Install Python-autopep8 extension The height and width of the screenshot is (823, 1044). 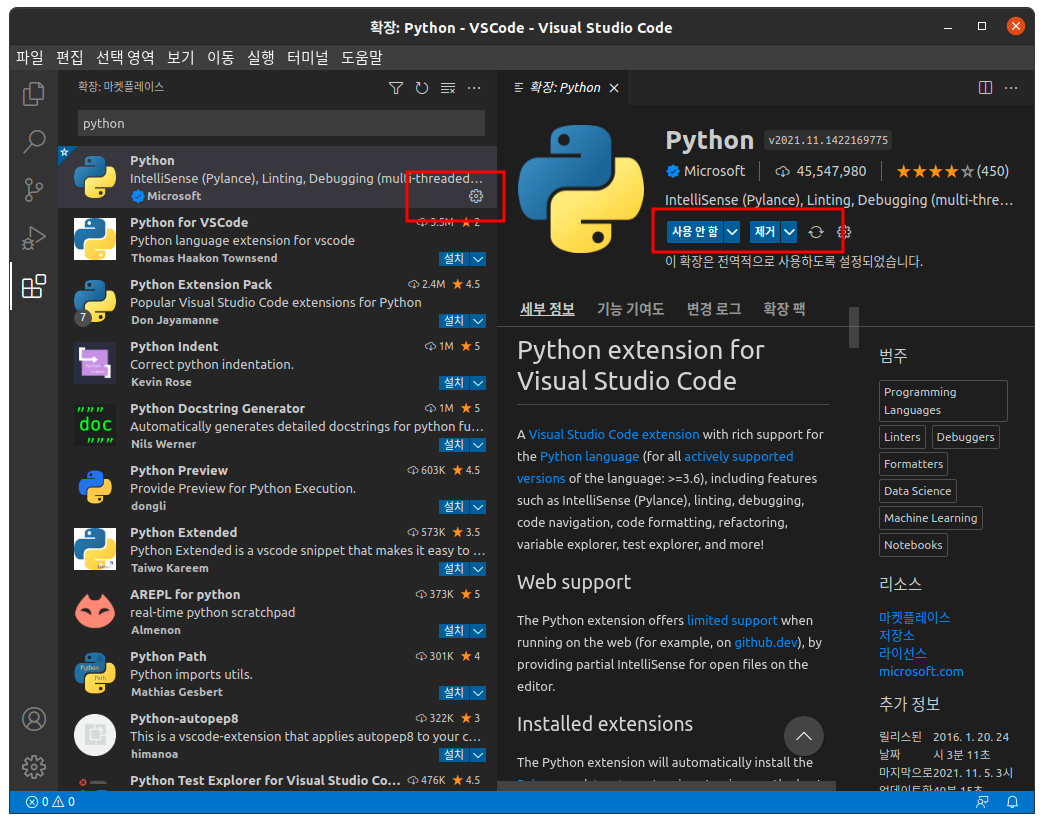click(x=454, y=754)
